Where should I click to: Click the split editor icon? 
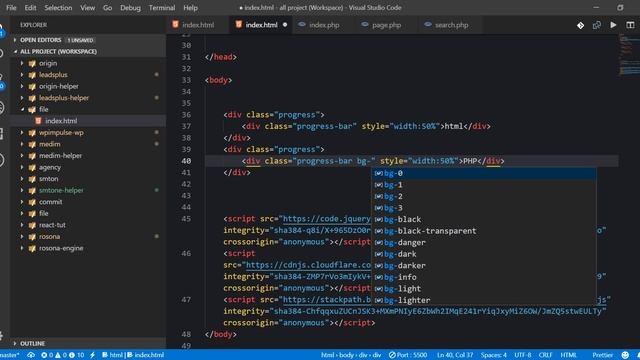click(x=630, y=25)
